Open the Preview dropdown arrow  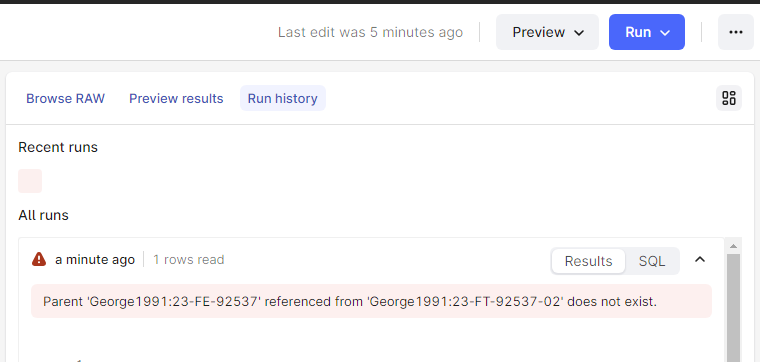pyautogui.click(x=579, y=33)
